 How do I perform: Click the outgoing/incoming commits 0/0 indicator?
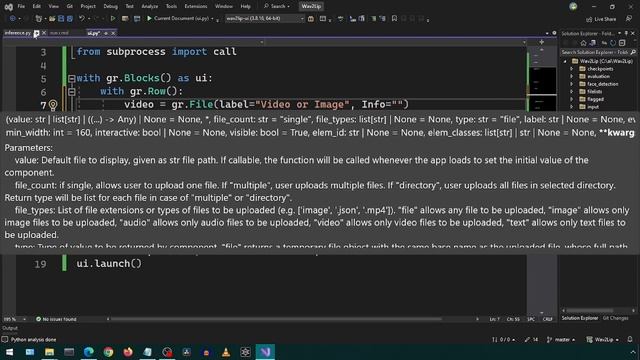click(x=503, y=340)
